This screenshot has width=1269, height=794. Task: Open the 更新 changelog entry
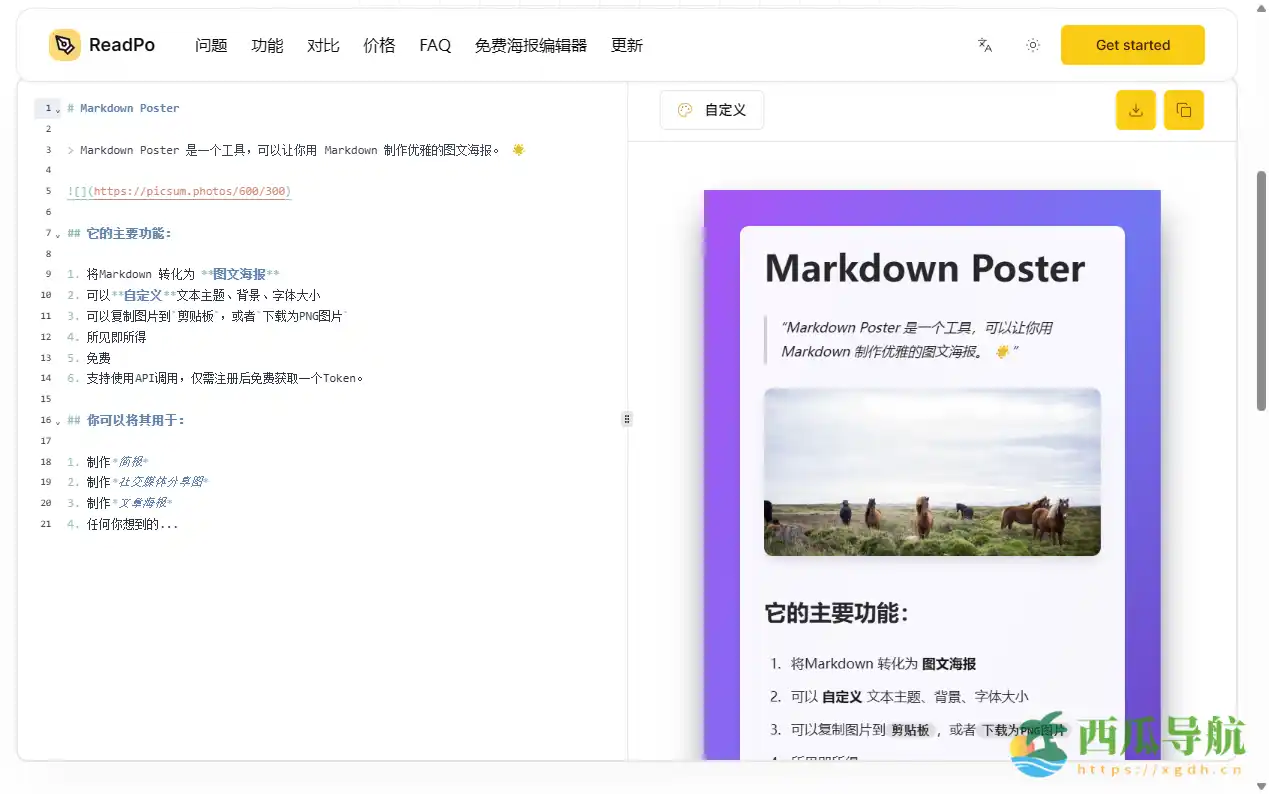(627, 45)
